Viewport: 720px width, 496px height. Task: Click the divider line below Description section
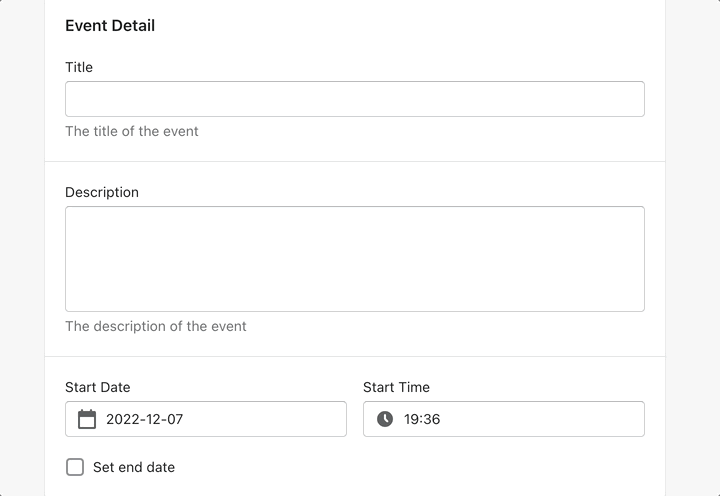[x=354, y=356]
